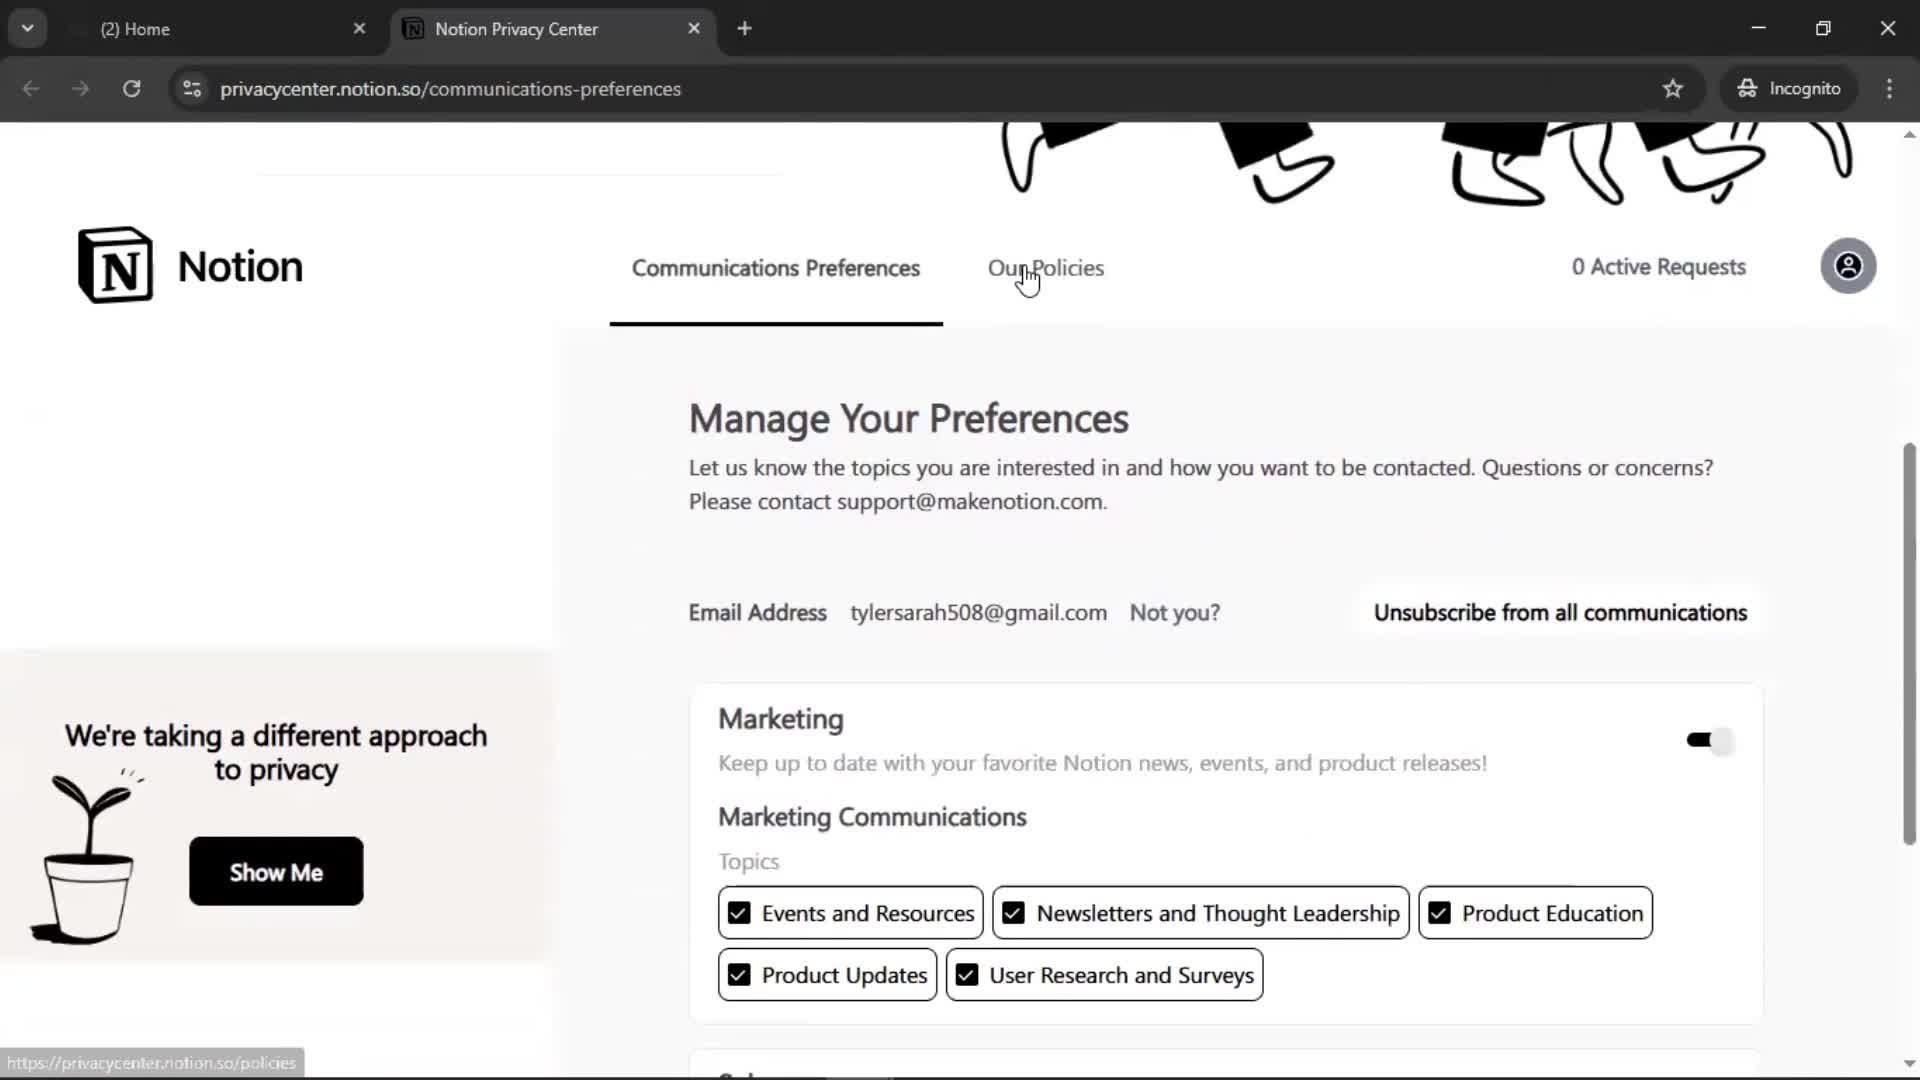Close the Notion Privacy Center tab
Screen dimensions: 1920x1080
click(x=694, y=29)
